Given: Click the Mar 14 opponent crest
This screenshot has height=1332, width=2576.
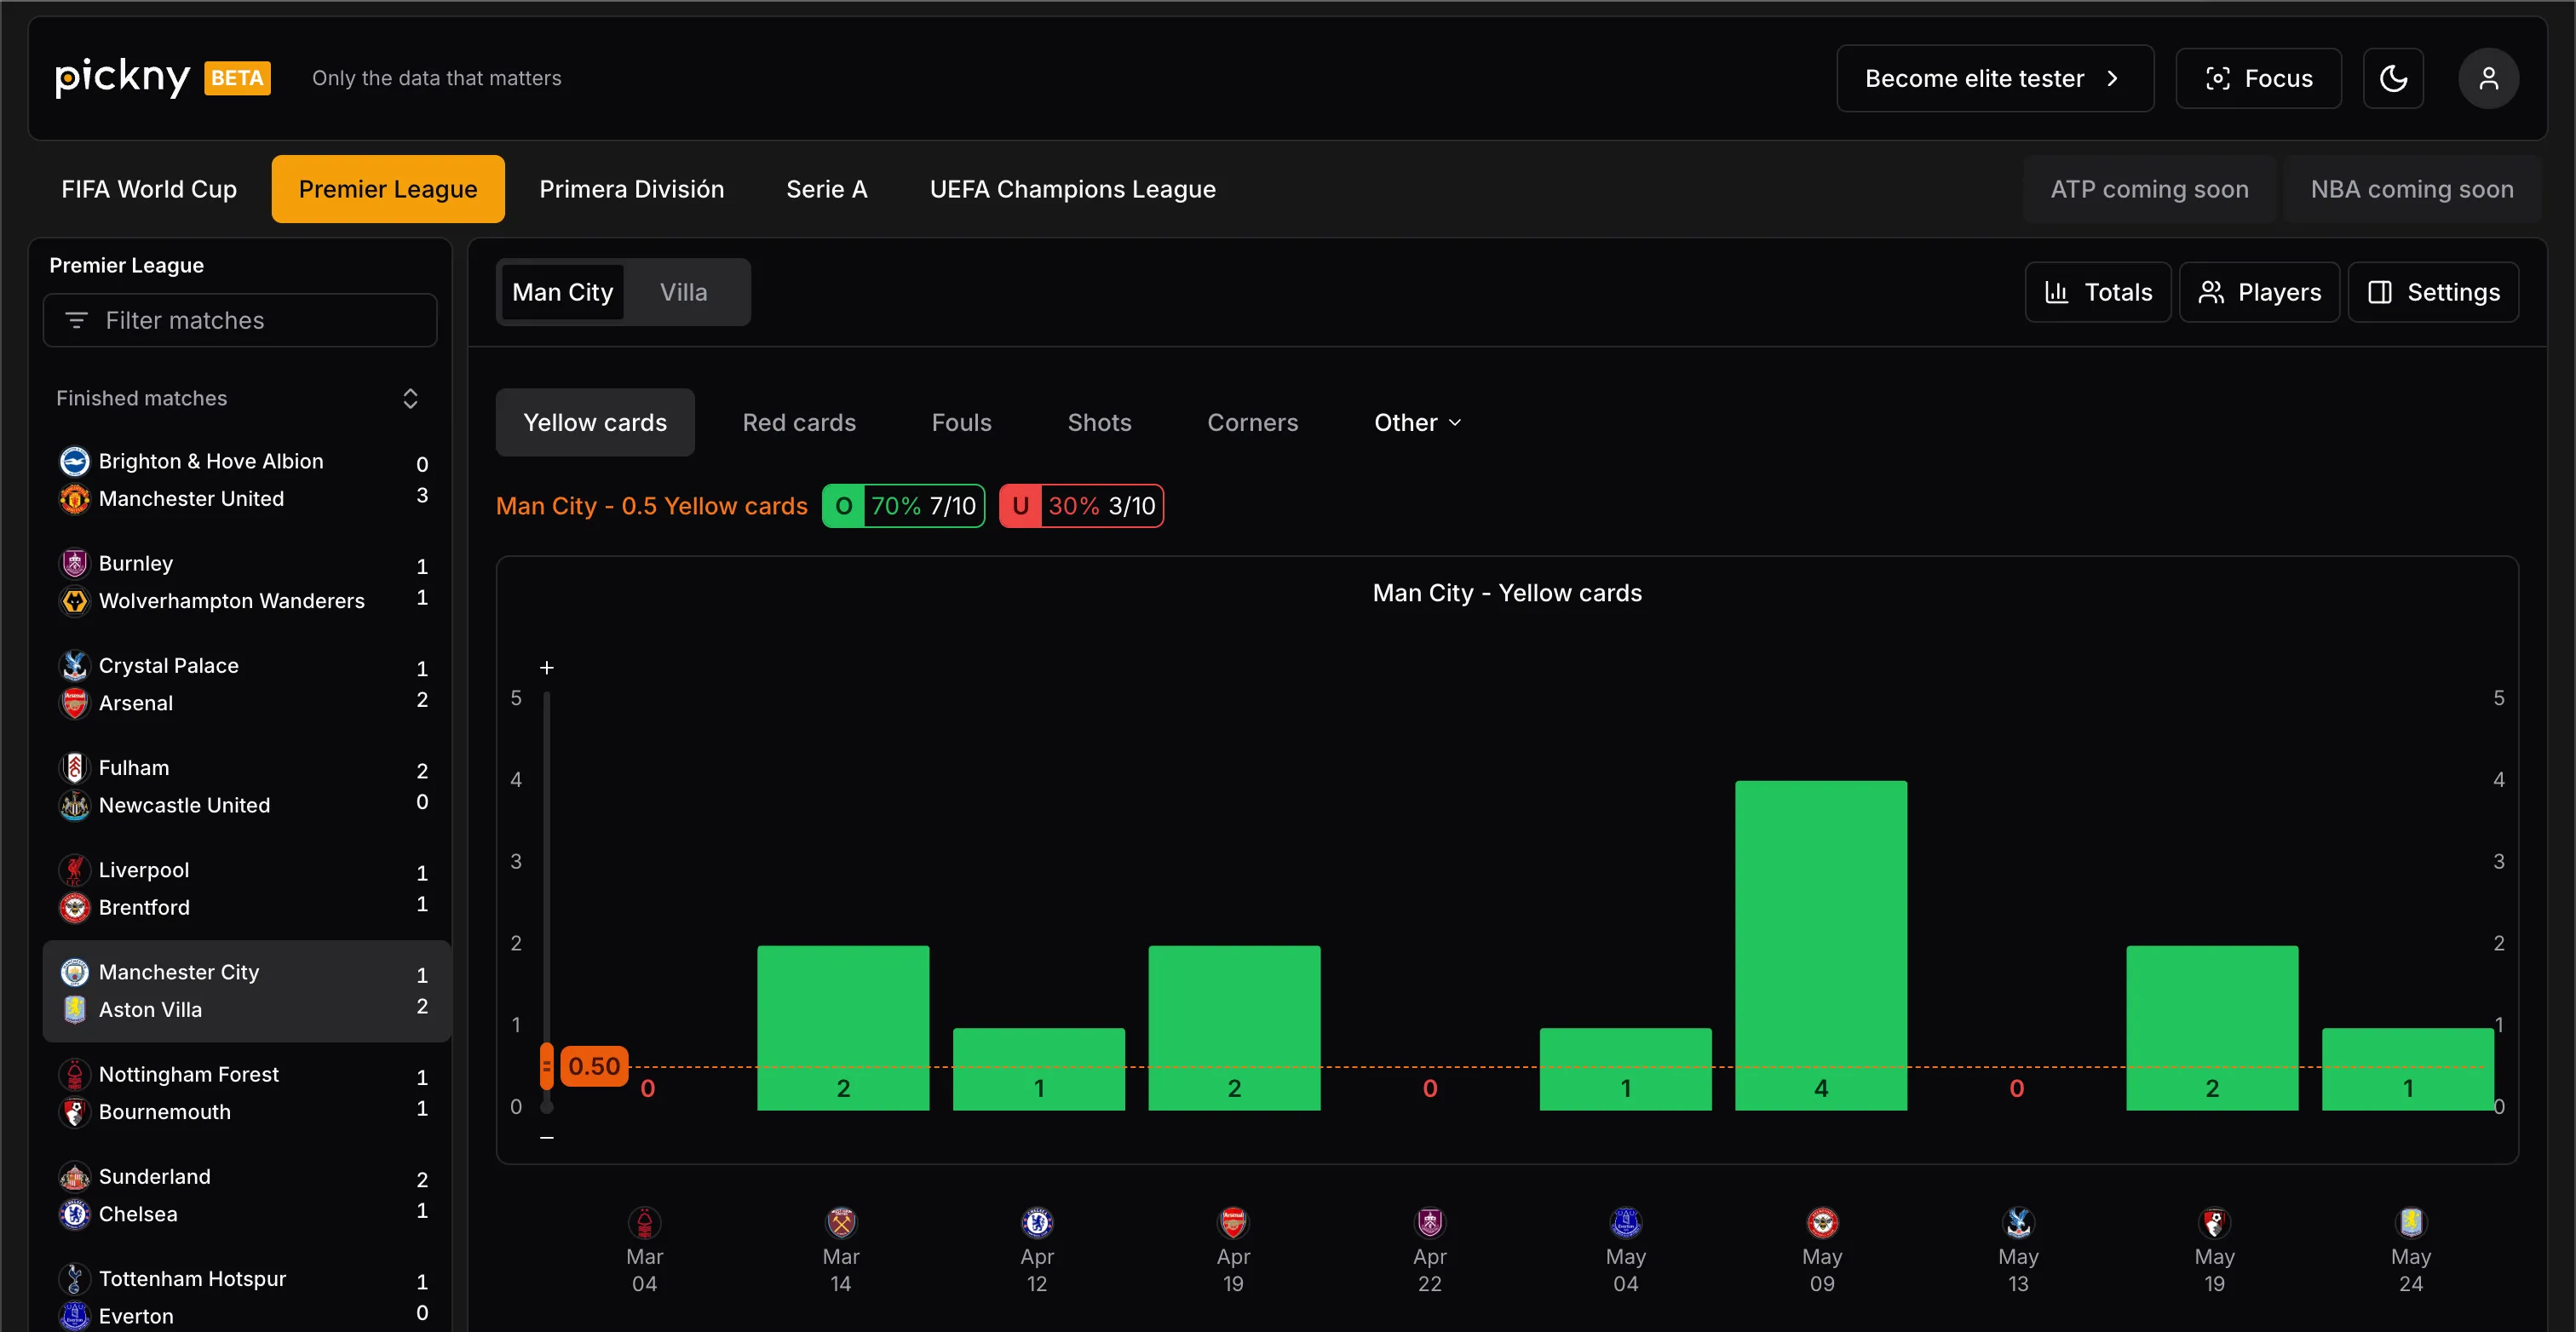Looking at the screenshot, I should [x=841, y=1222].
